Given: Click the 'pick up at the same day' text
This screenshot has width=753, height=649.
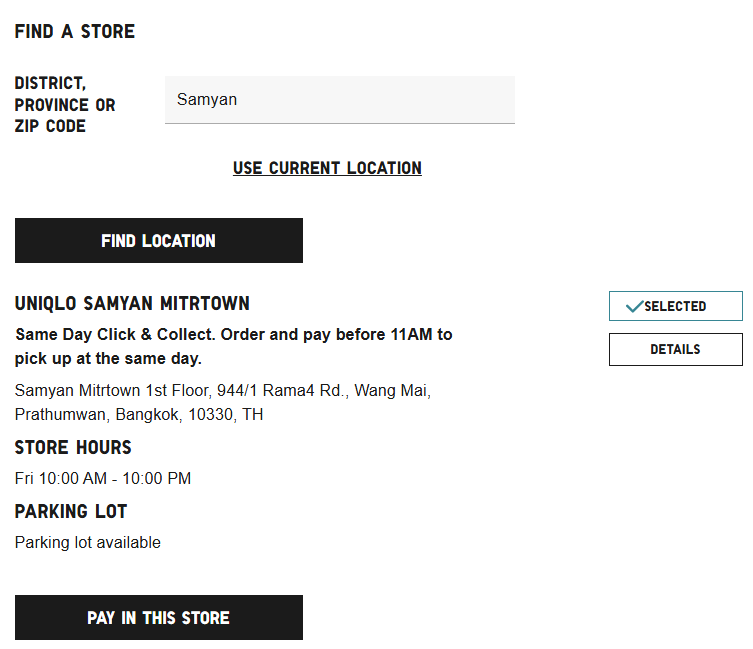Looking at the screenshot, I should tap(108, 358).
